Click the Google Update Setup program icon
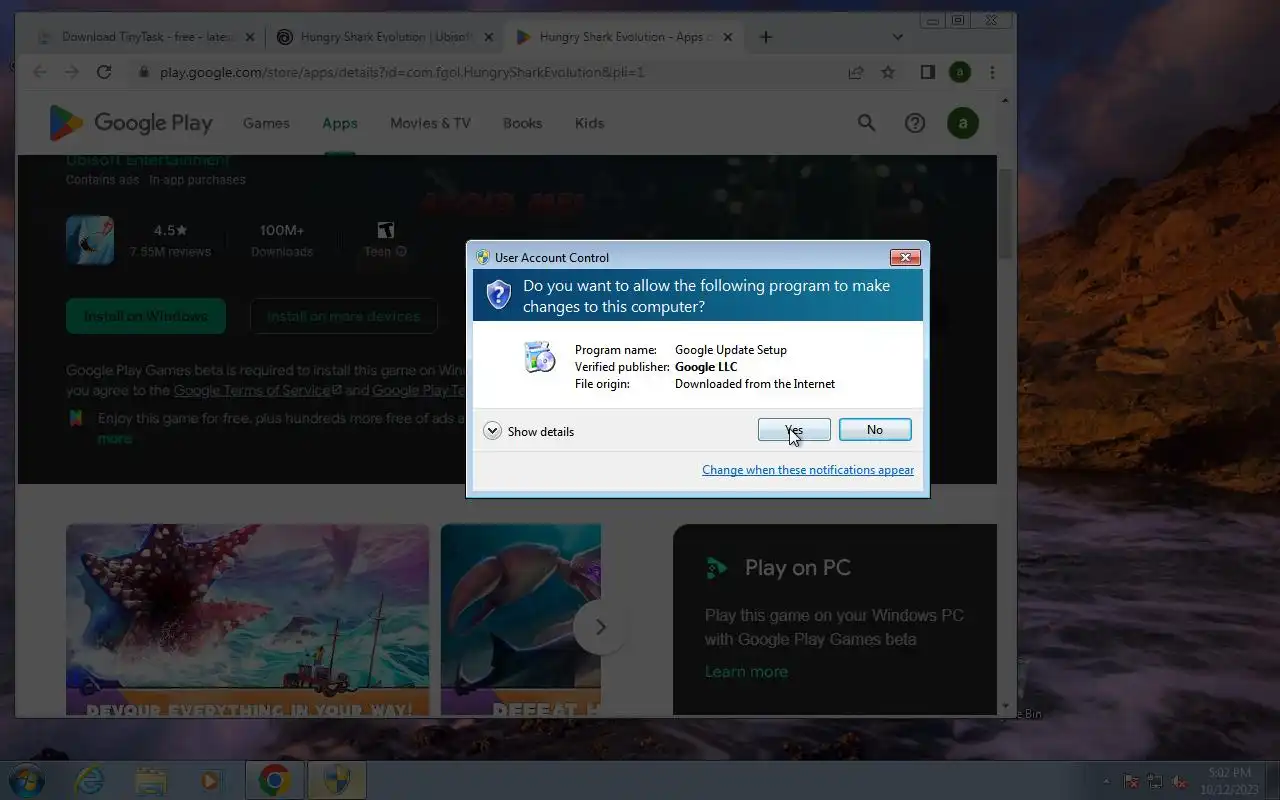 pos(540,356)
